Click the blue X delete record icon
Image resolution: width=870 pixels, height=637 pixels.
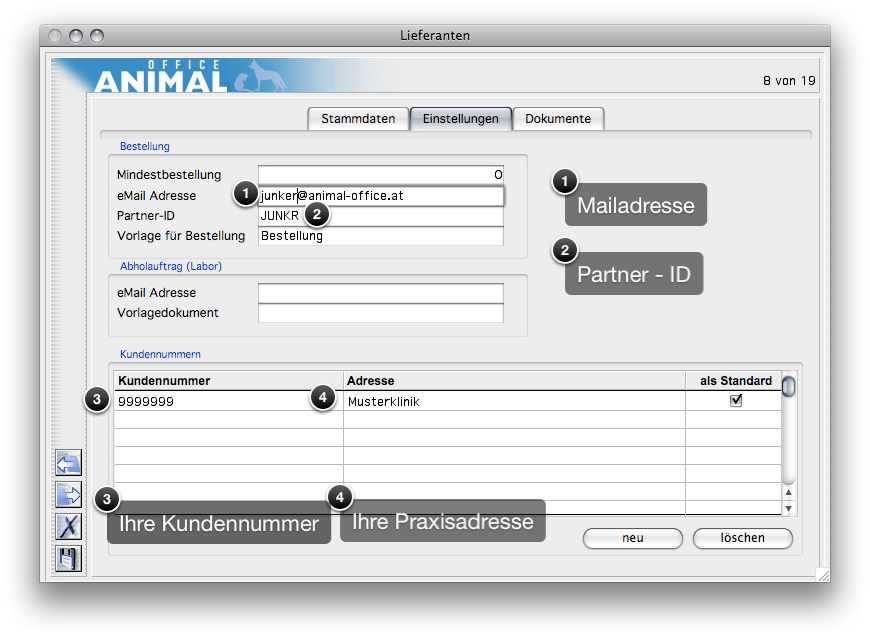point(68,527)
